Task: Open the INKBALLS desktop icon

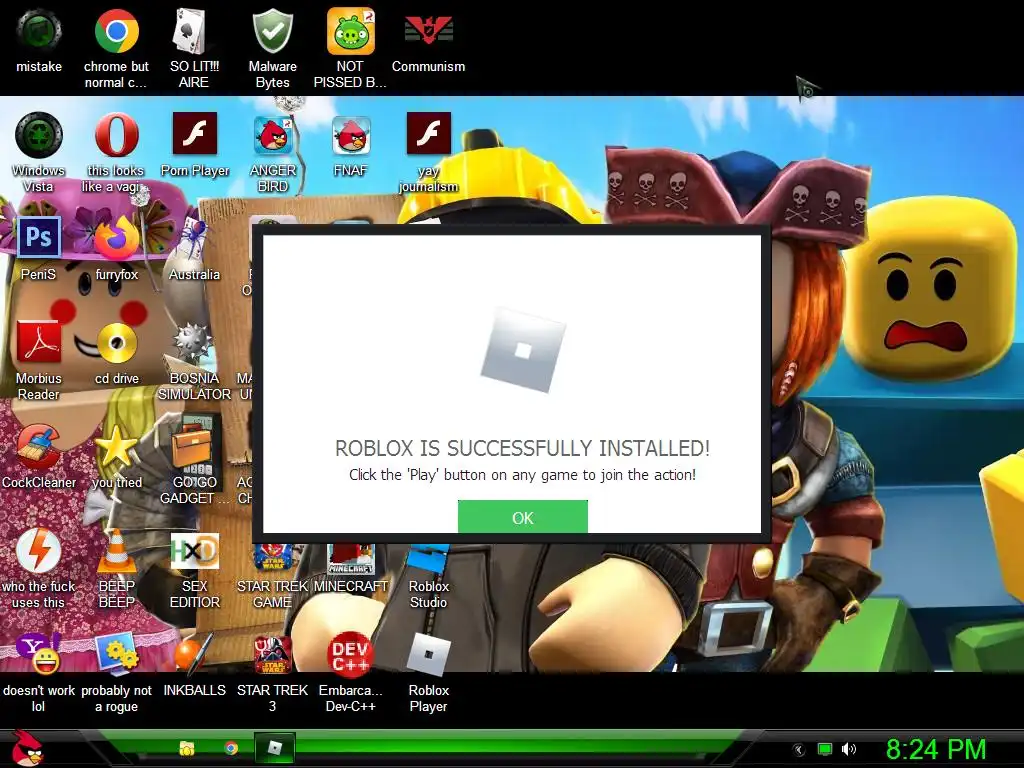Action: [x=194, y=666]
